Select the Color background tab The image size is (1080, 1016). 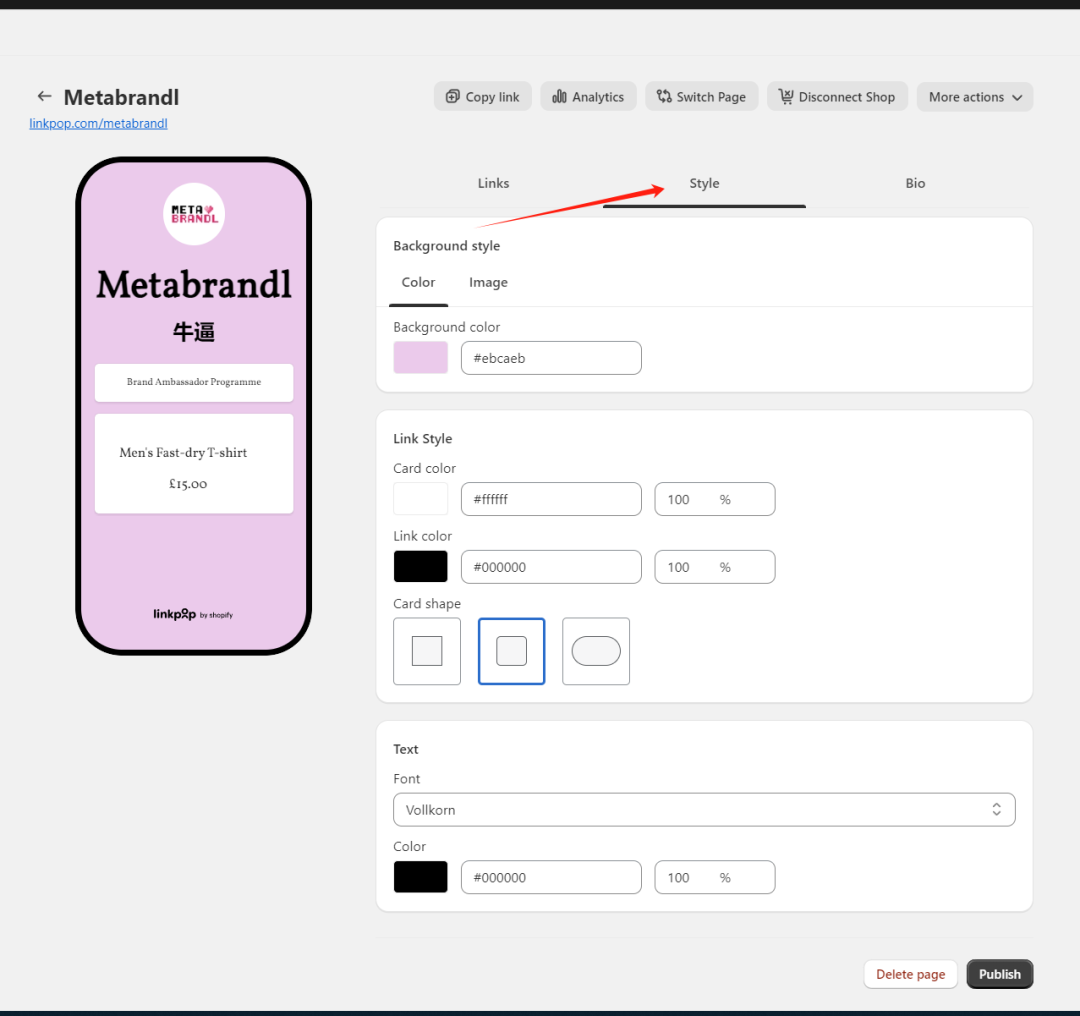pos(418,282)
